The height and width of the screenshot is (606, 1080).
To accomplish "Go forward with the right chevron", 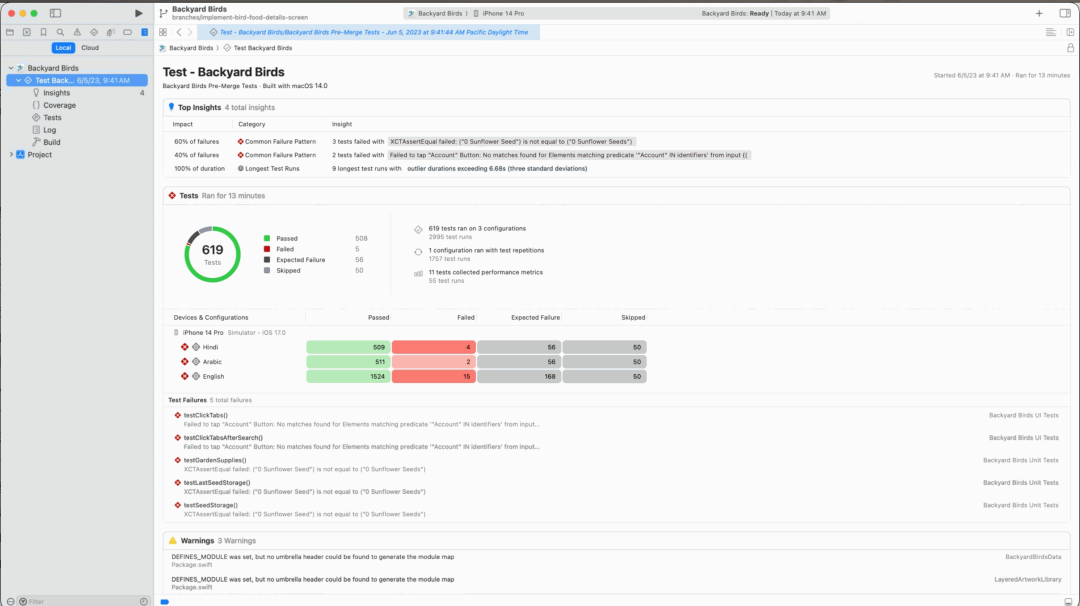I will click(190, 32).
